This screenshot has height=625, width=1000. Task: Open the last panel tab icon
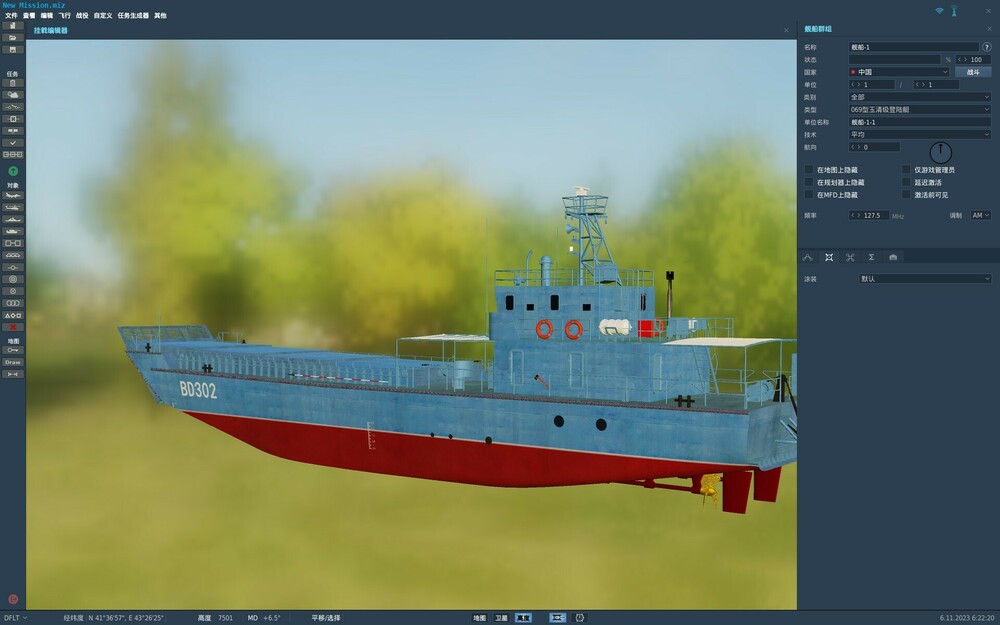(893, 257)
